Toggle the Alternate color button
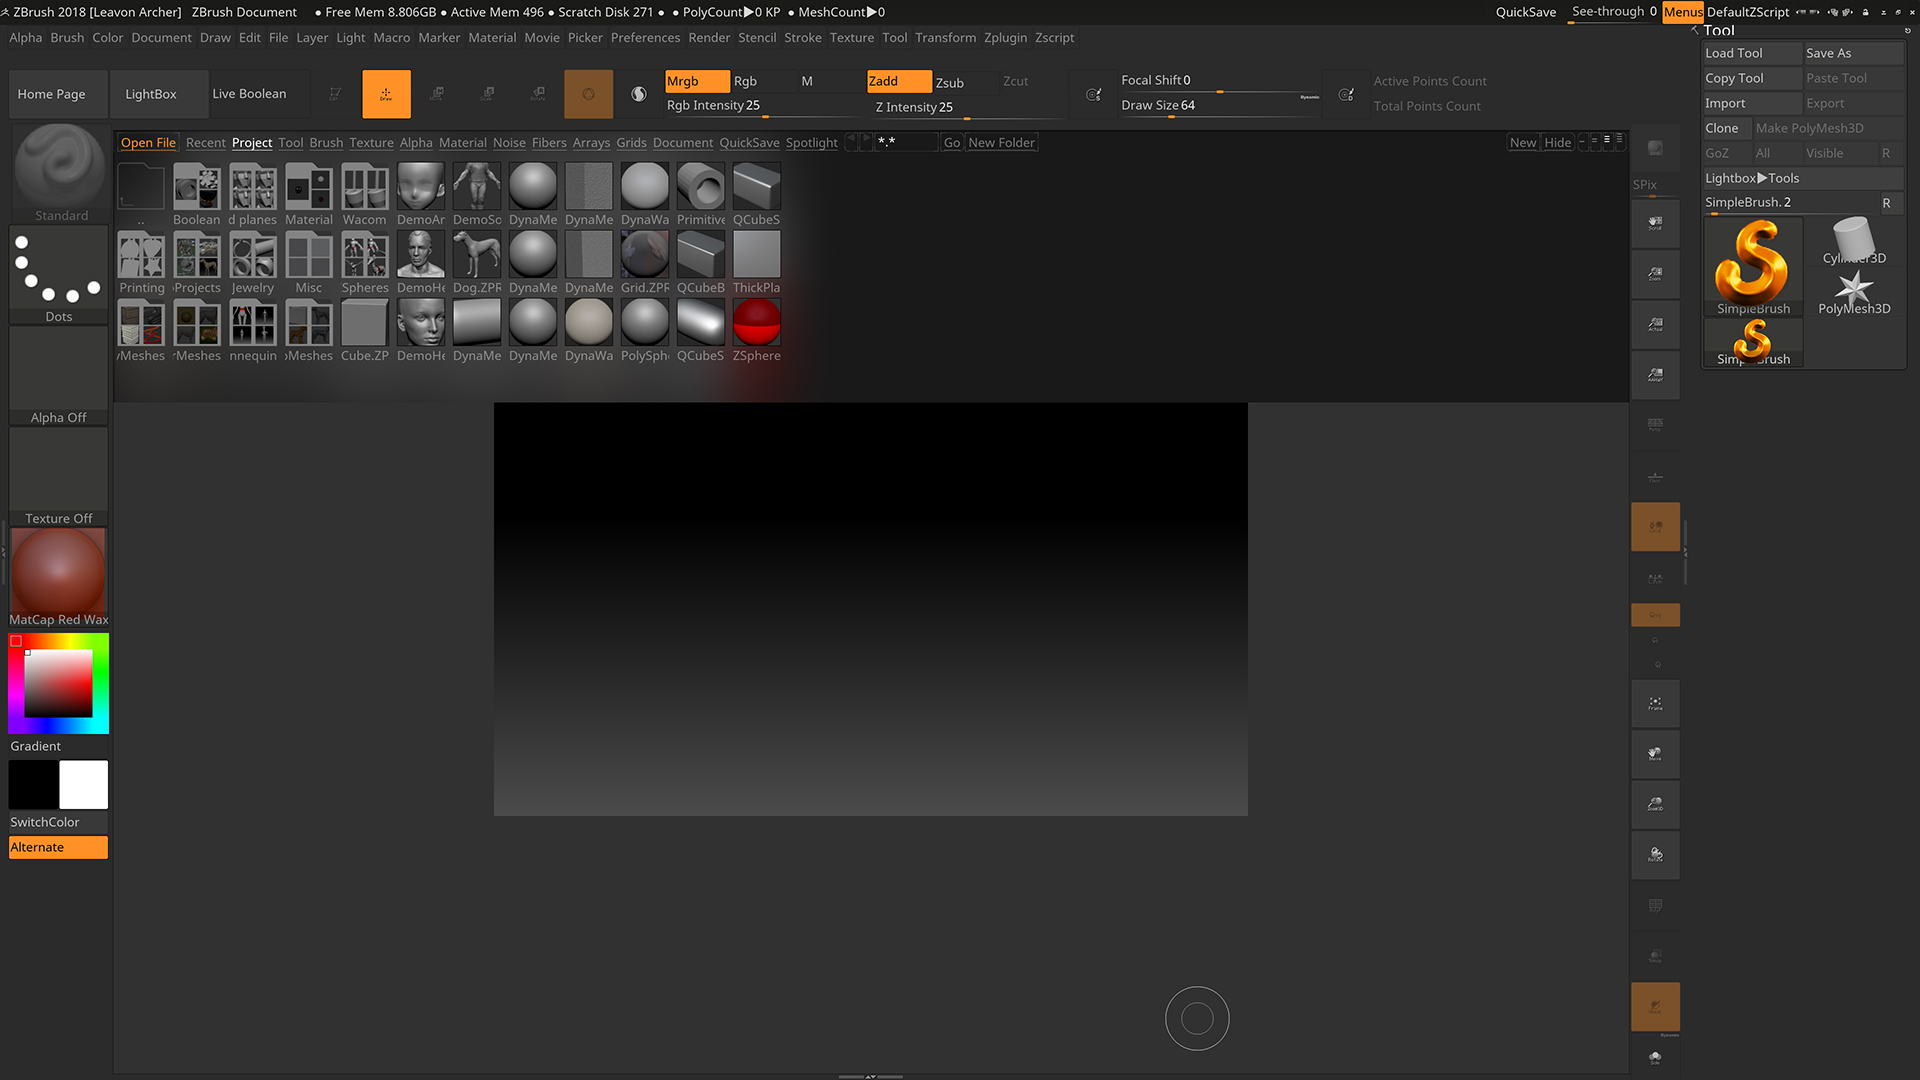Viewport: 1920px width, 1080px height. tap(58, 847)
